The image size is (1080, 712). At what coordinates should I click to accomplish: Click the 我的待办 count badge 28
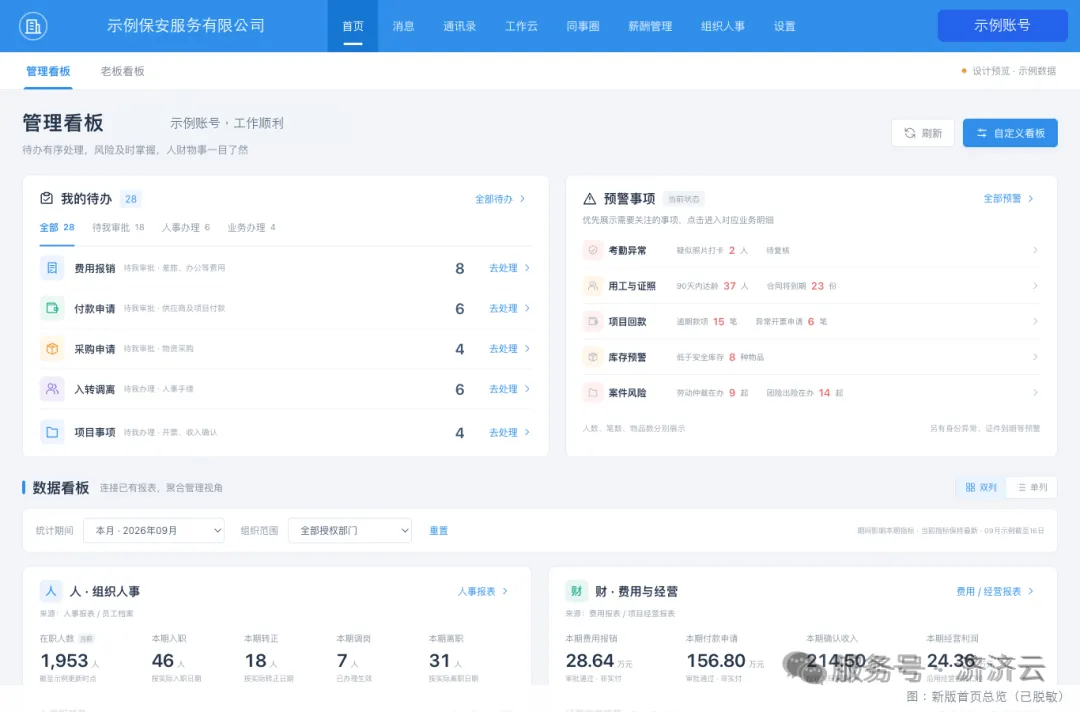pos(131,199)
